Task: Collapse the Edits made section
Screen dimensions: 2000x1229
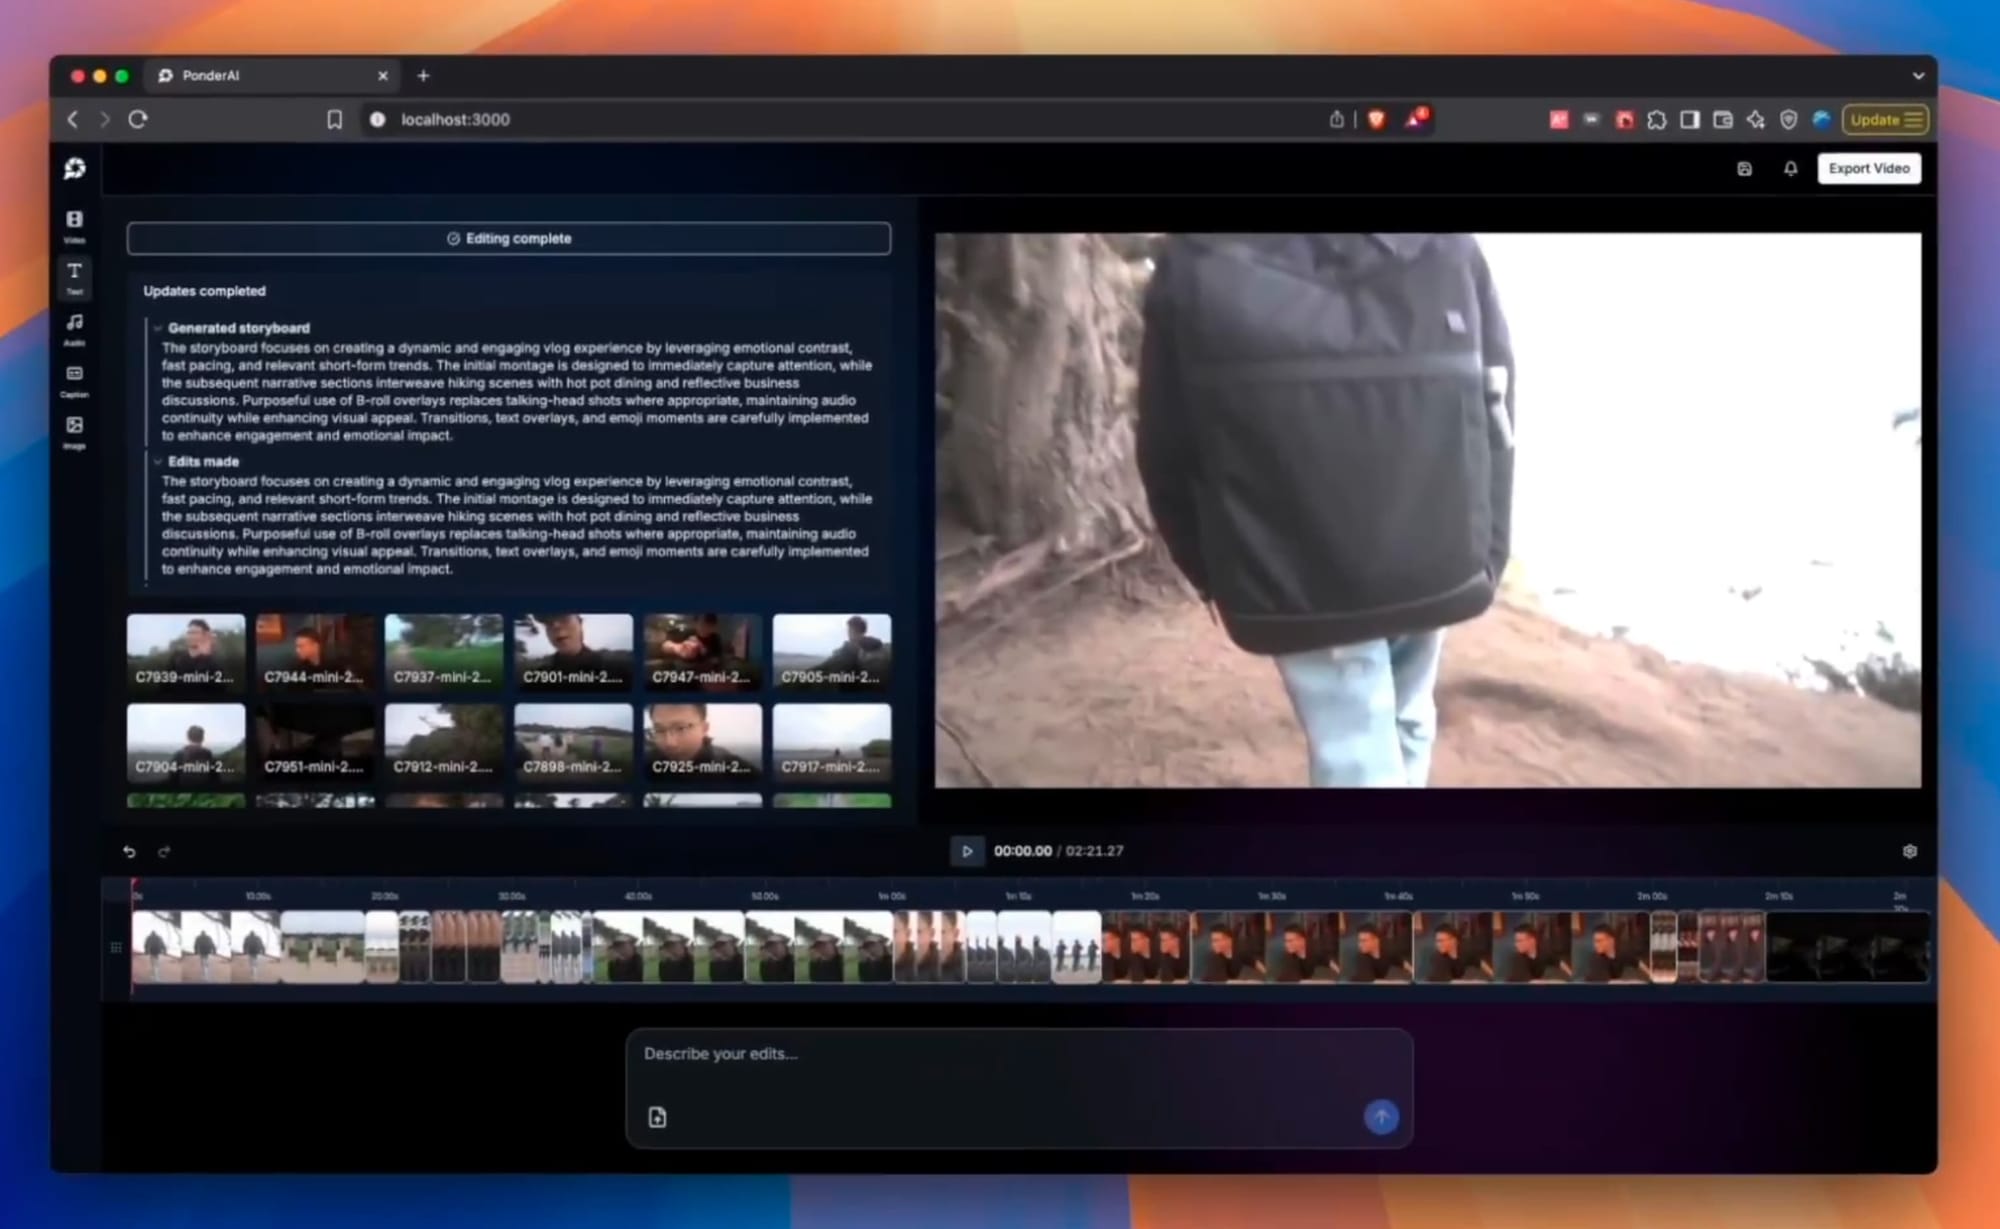Action: [x=158, y=462]
